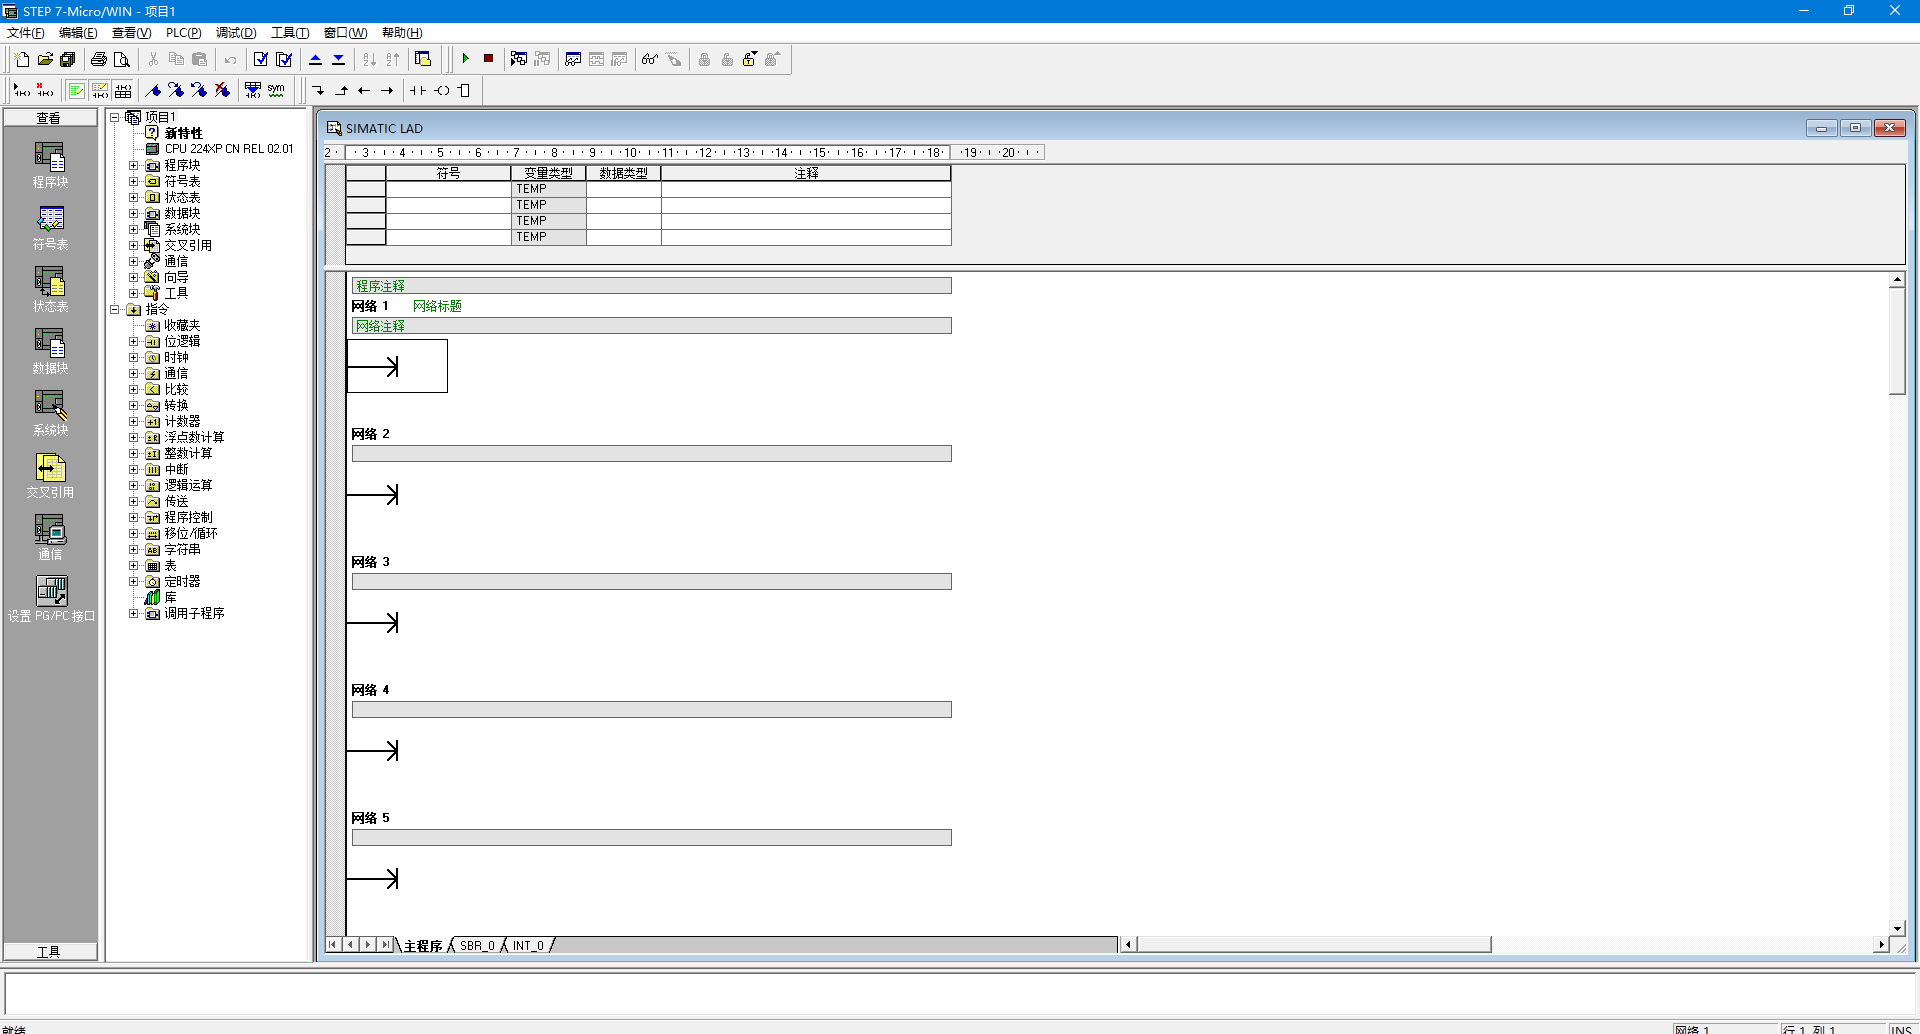Create a new project
The width and height of the screenshot is (1920, 1034).
[21, 59]
